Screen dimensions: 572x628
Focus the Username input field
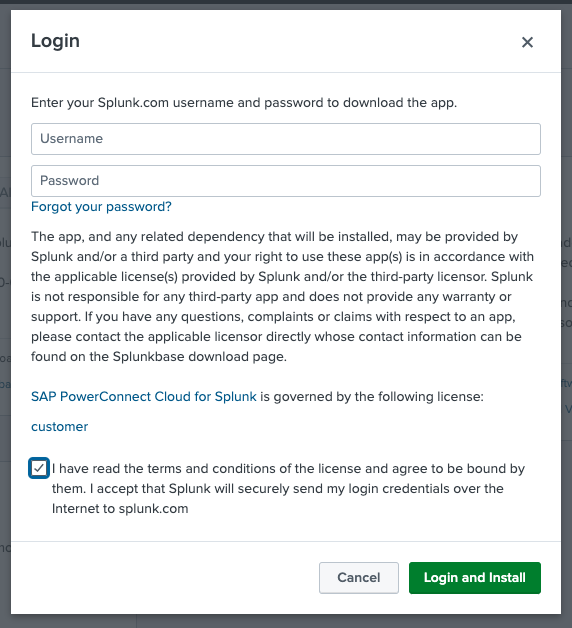point(286,139)
